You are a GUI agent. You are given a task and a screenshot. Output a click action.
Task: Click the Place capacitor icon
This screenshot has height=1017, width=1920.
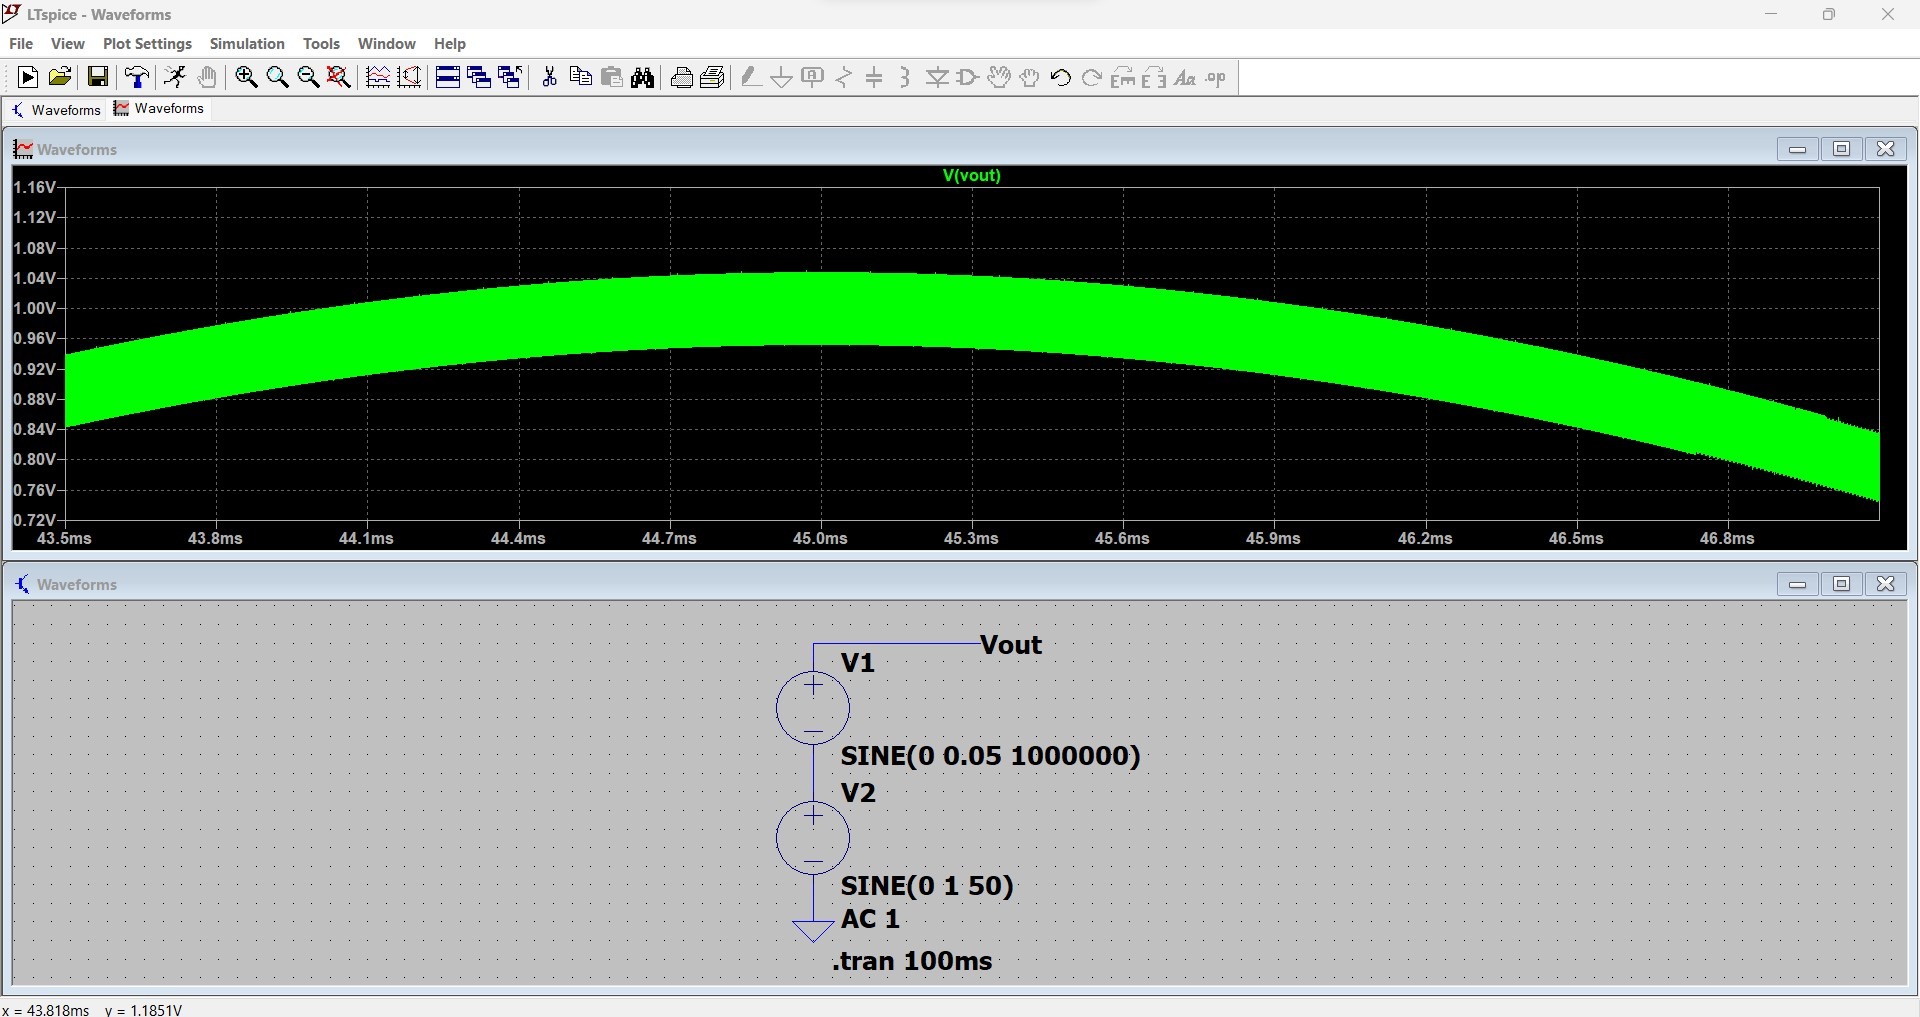pos(875,77)
